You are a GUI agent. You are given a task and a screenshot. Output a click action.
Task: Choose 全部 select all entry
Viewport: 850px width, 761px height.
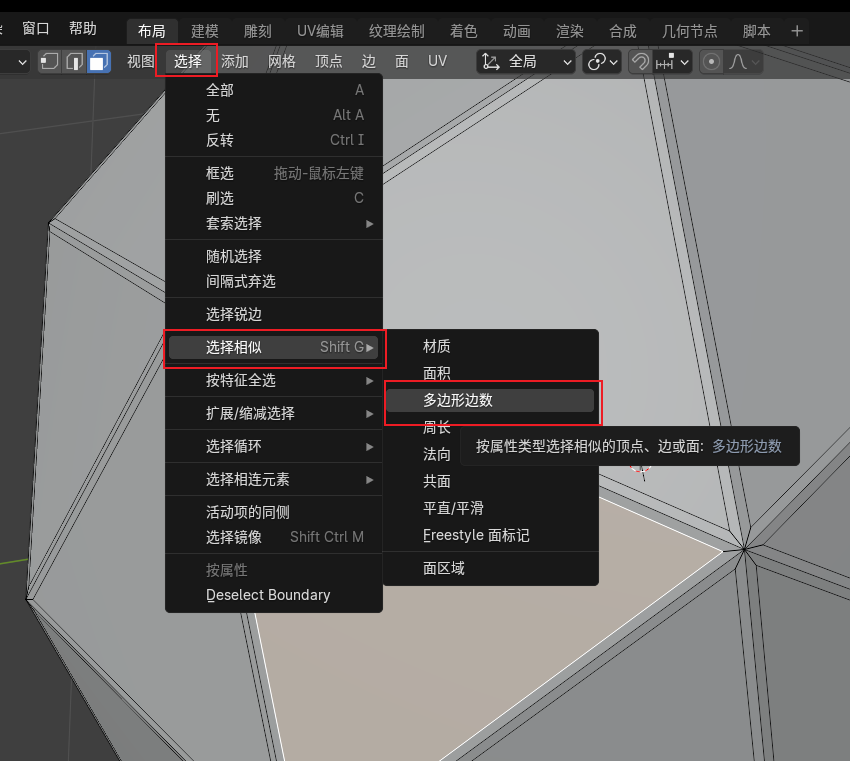274,90
